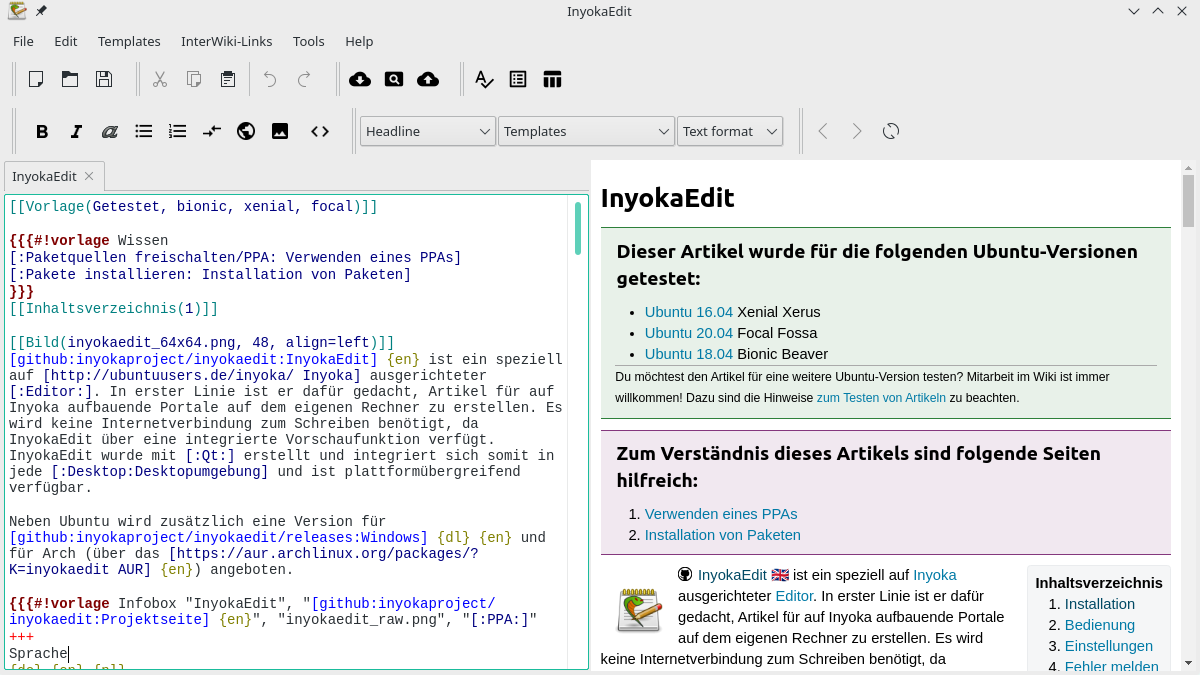Click the InyokaEdit GitHub link in the preview
This screenshot has height=675, width=1200.
click(732, 575)
